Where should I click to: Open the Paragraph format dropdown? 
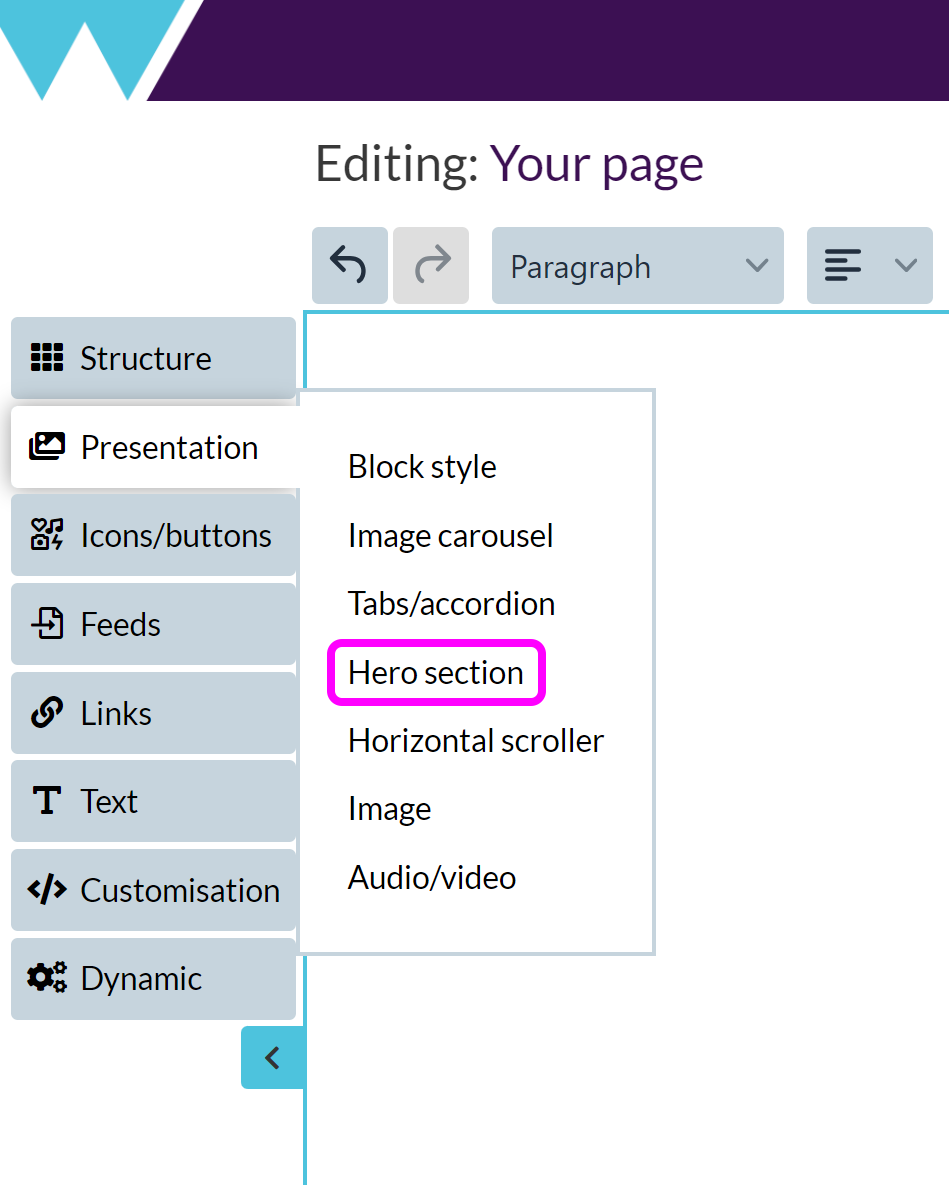coord(638,265)
